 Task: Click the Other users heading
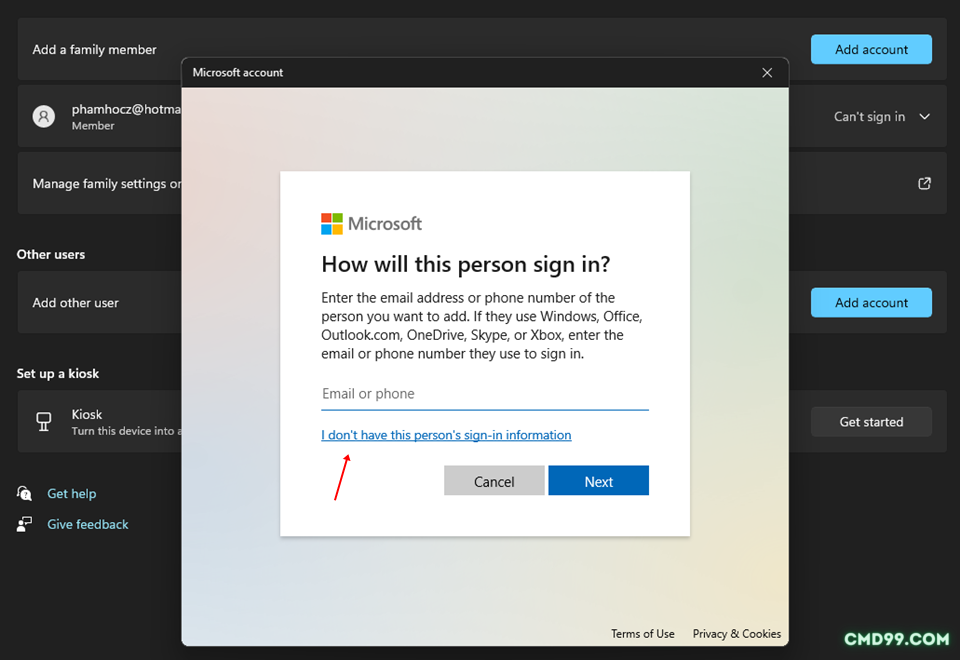[x=51, y=254]
